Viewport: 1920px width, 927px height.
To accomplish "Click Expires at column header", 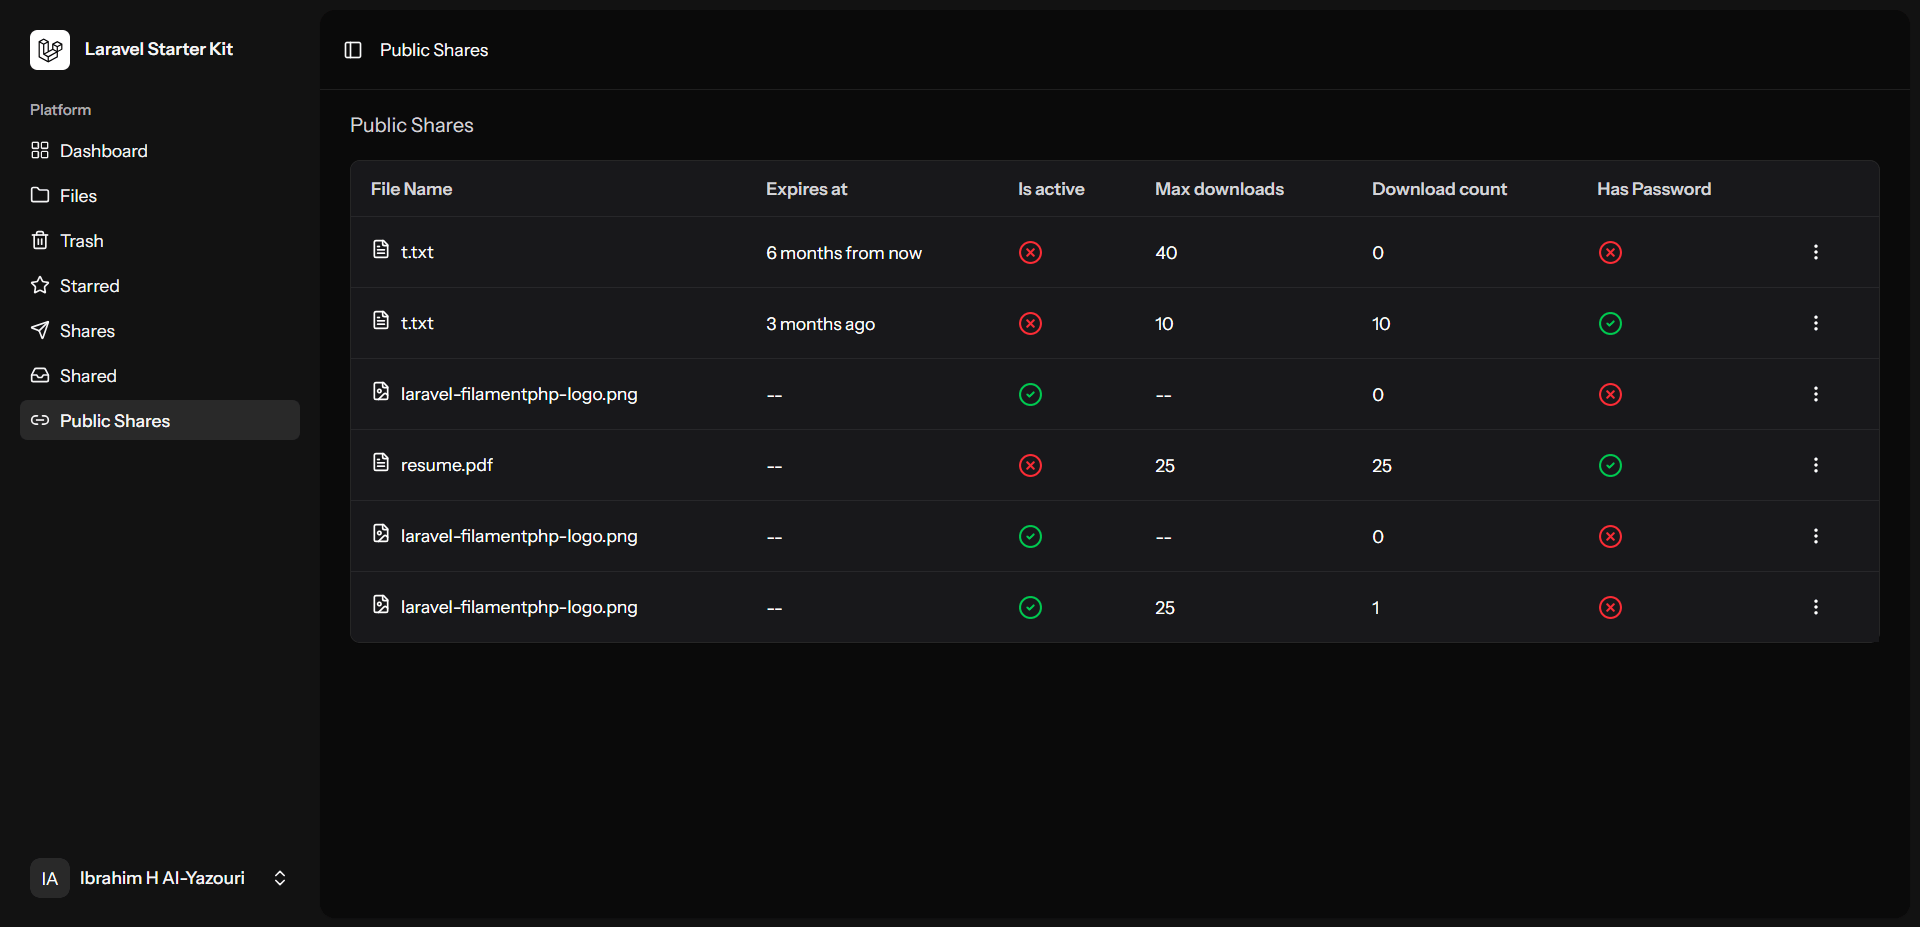I will tap(806, 189).
